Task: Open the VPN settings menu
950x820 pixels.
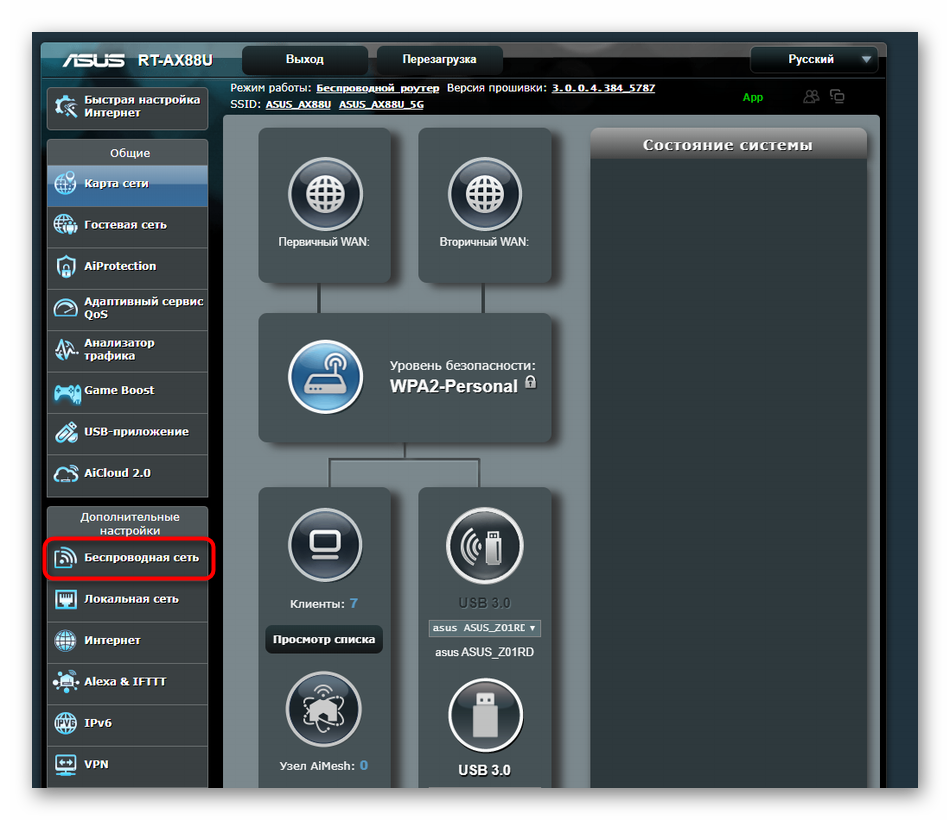Action: (x=128, y=764)
